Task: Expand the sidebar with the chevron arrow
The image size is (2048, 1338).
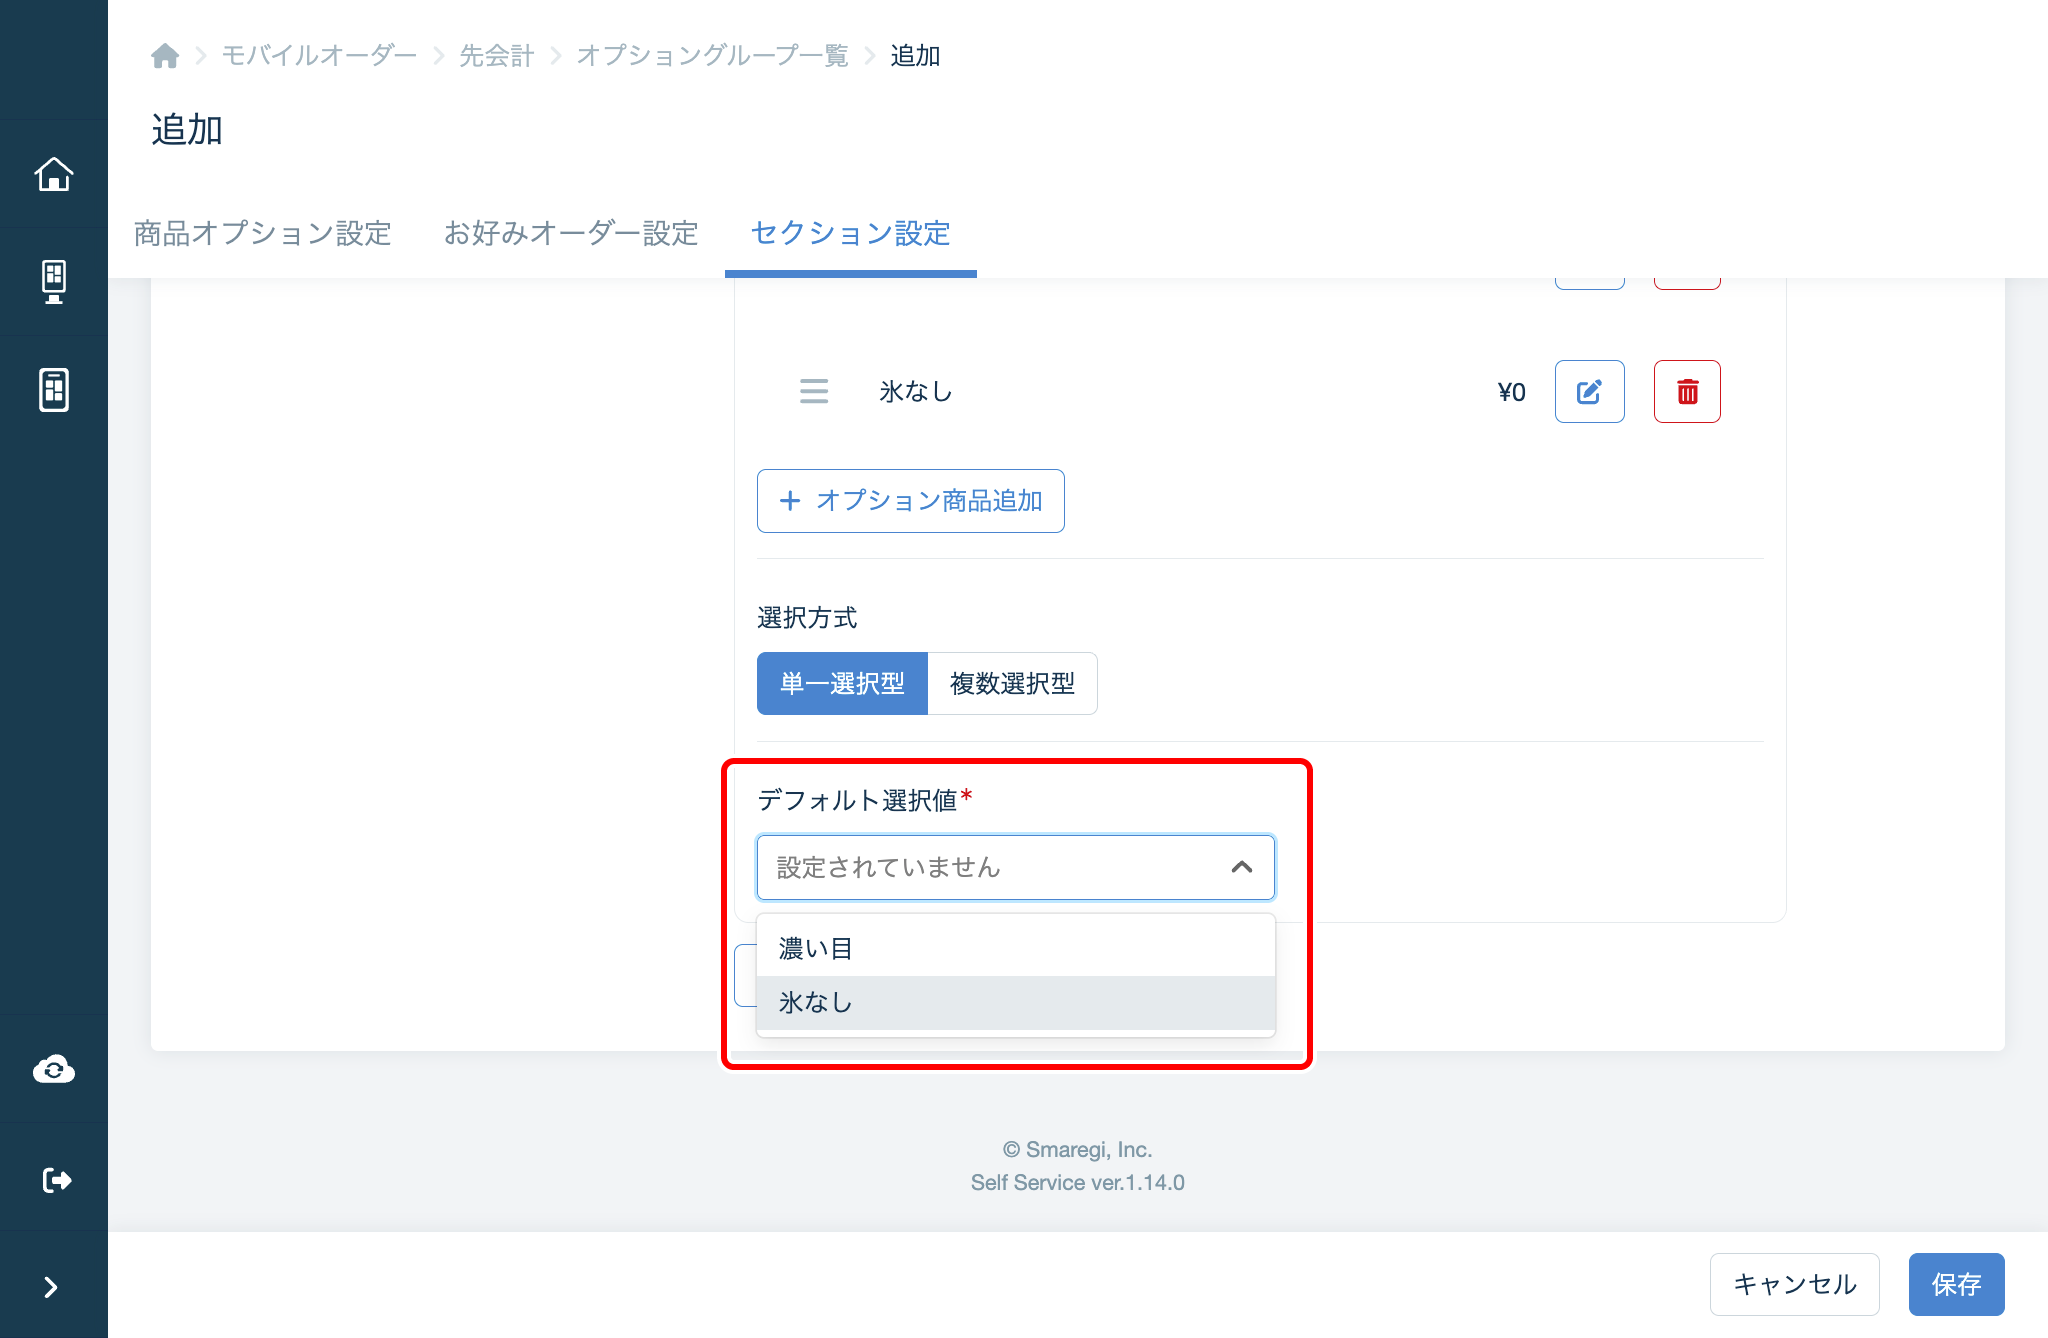Action: tap(51, 1287)
